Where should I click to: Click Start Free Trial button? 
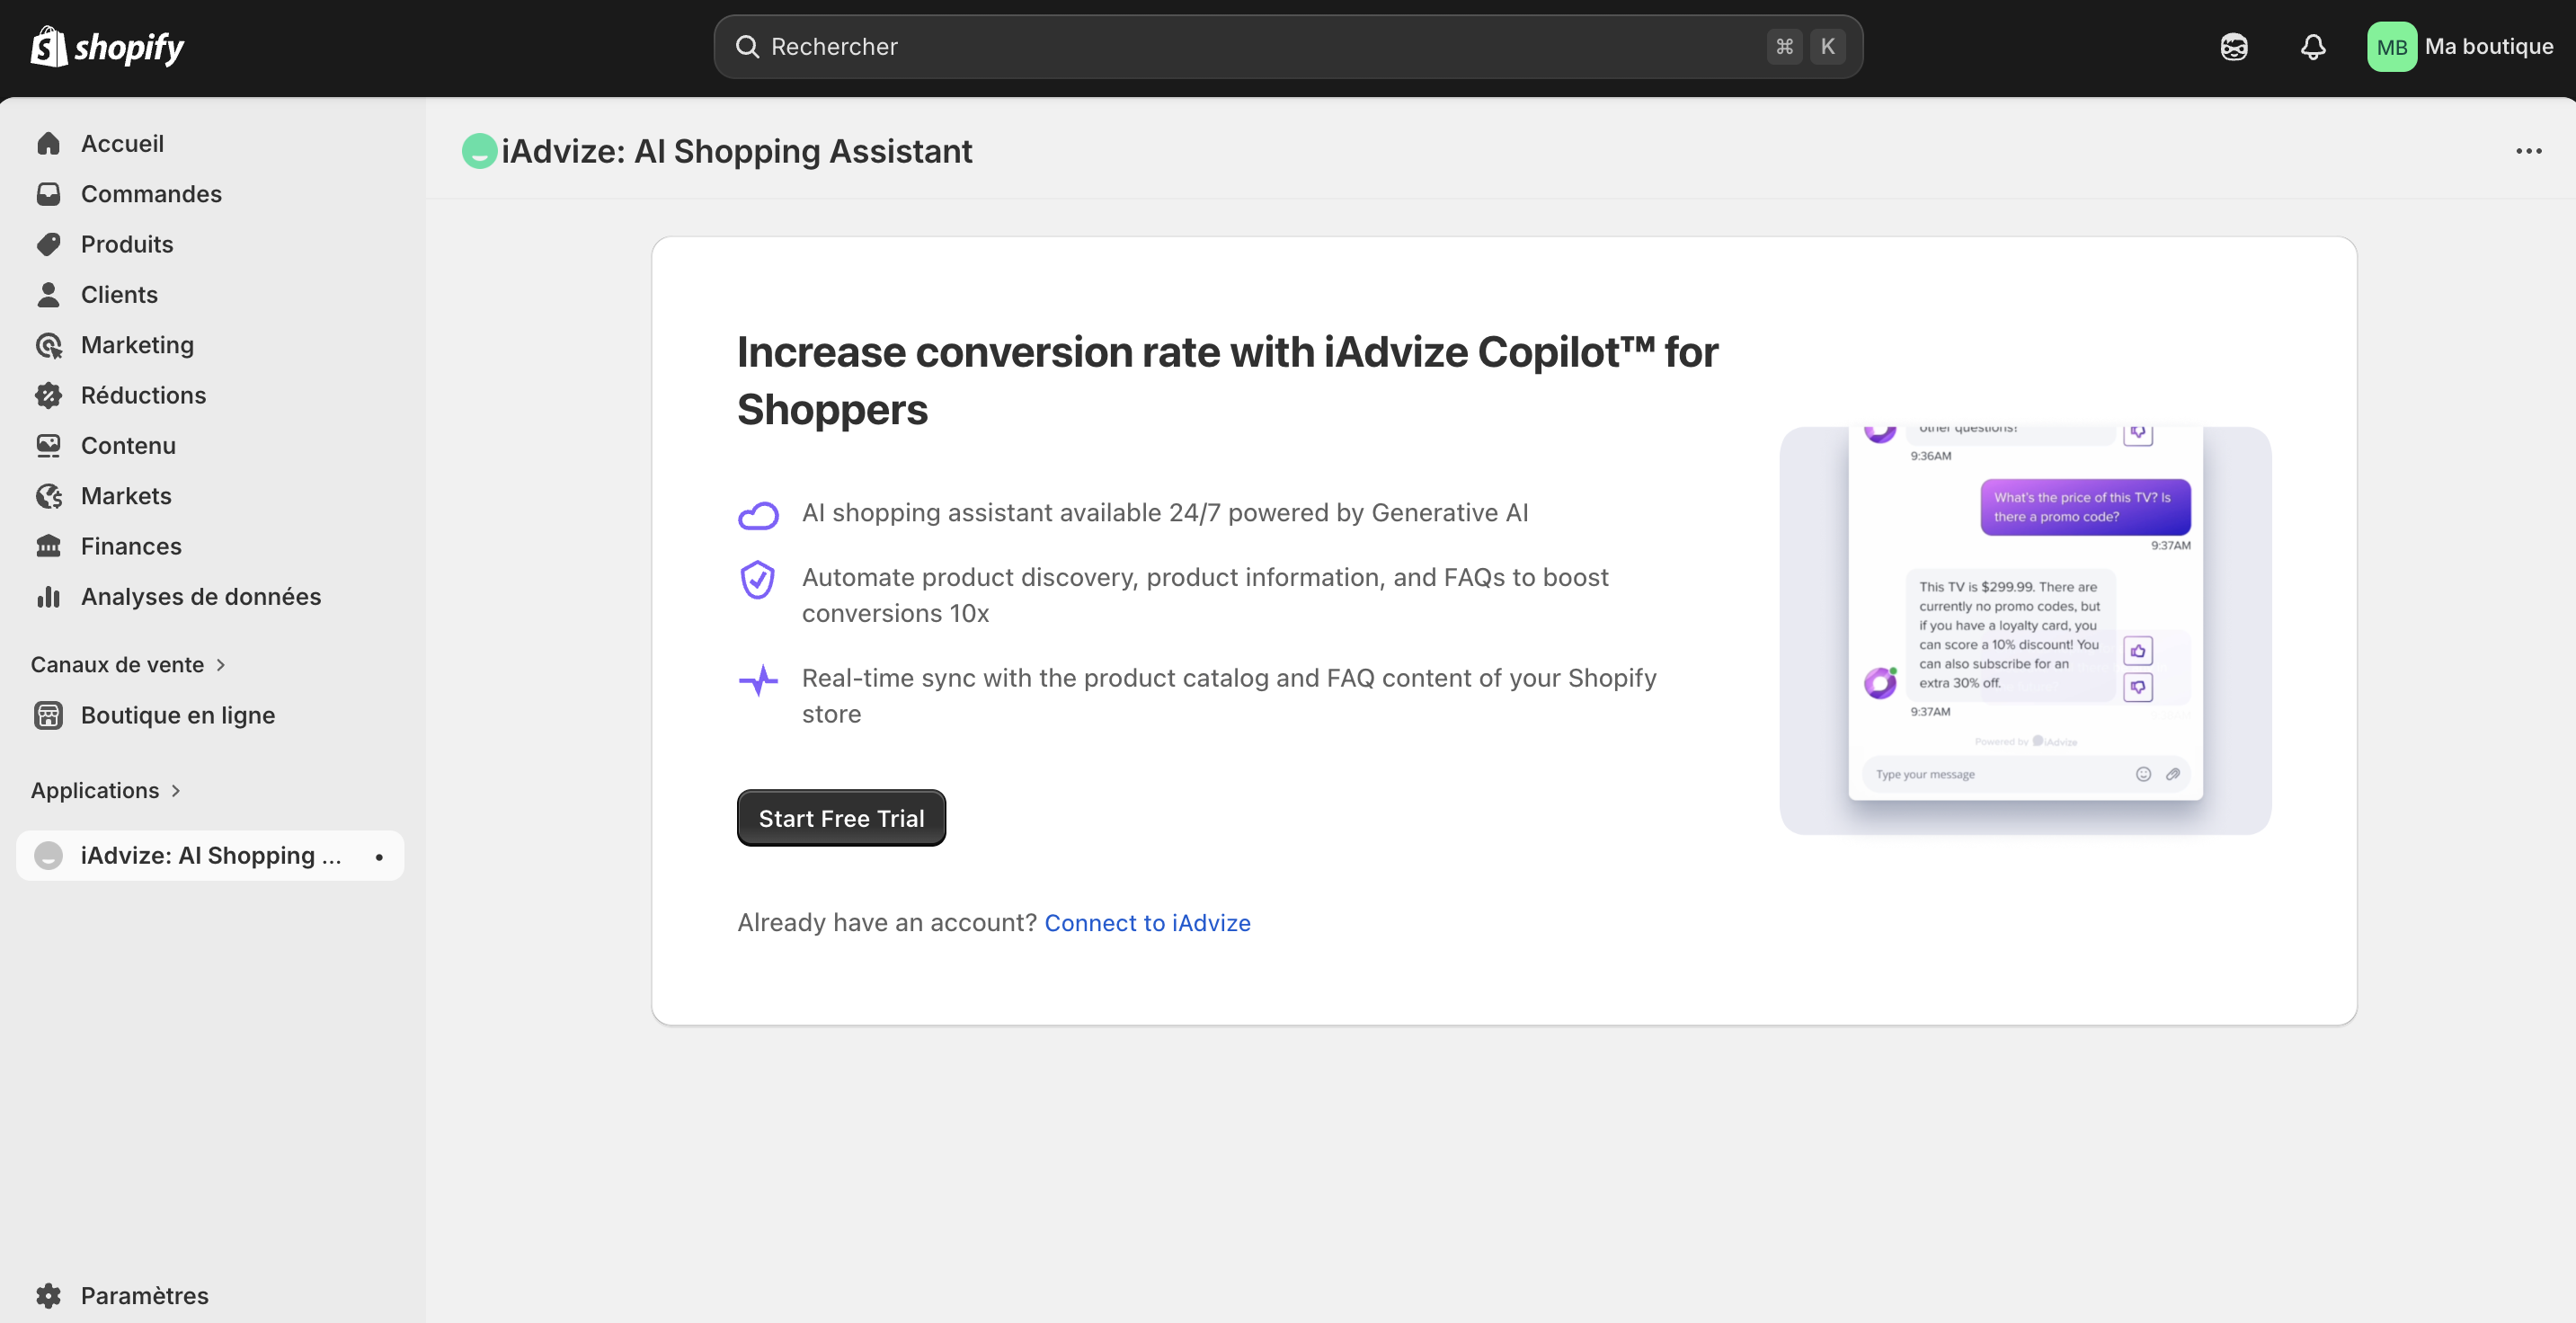(841, 818)
